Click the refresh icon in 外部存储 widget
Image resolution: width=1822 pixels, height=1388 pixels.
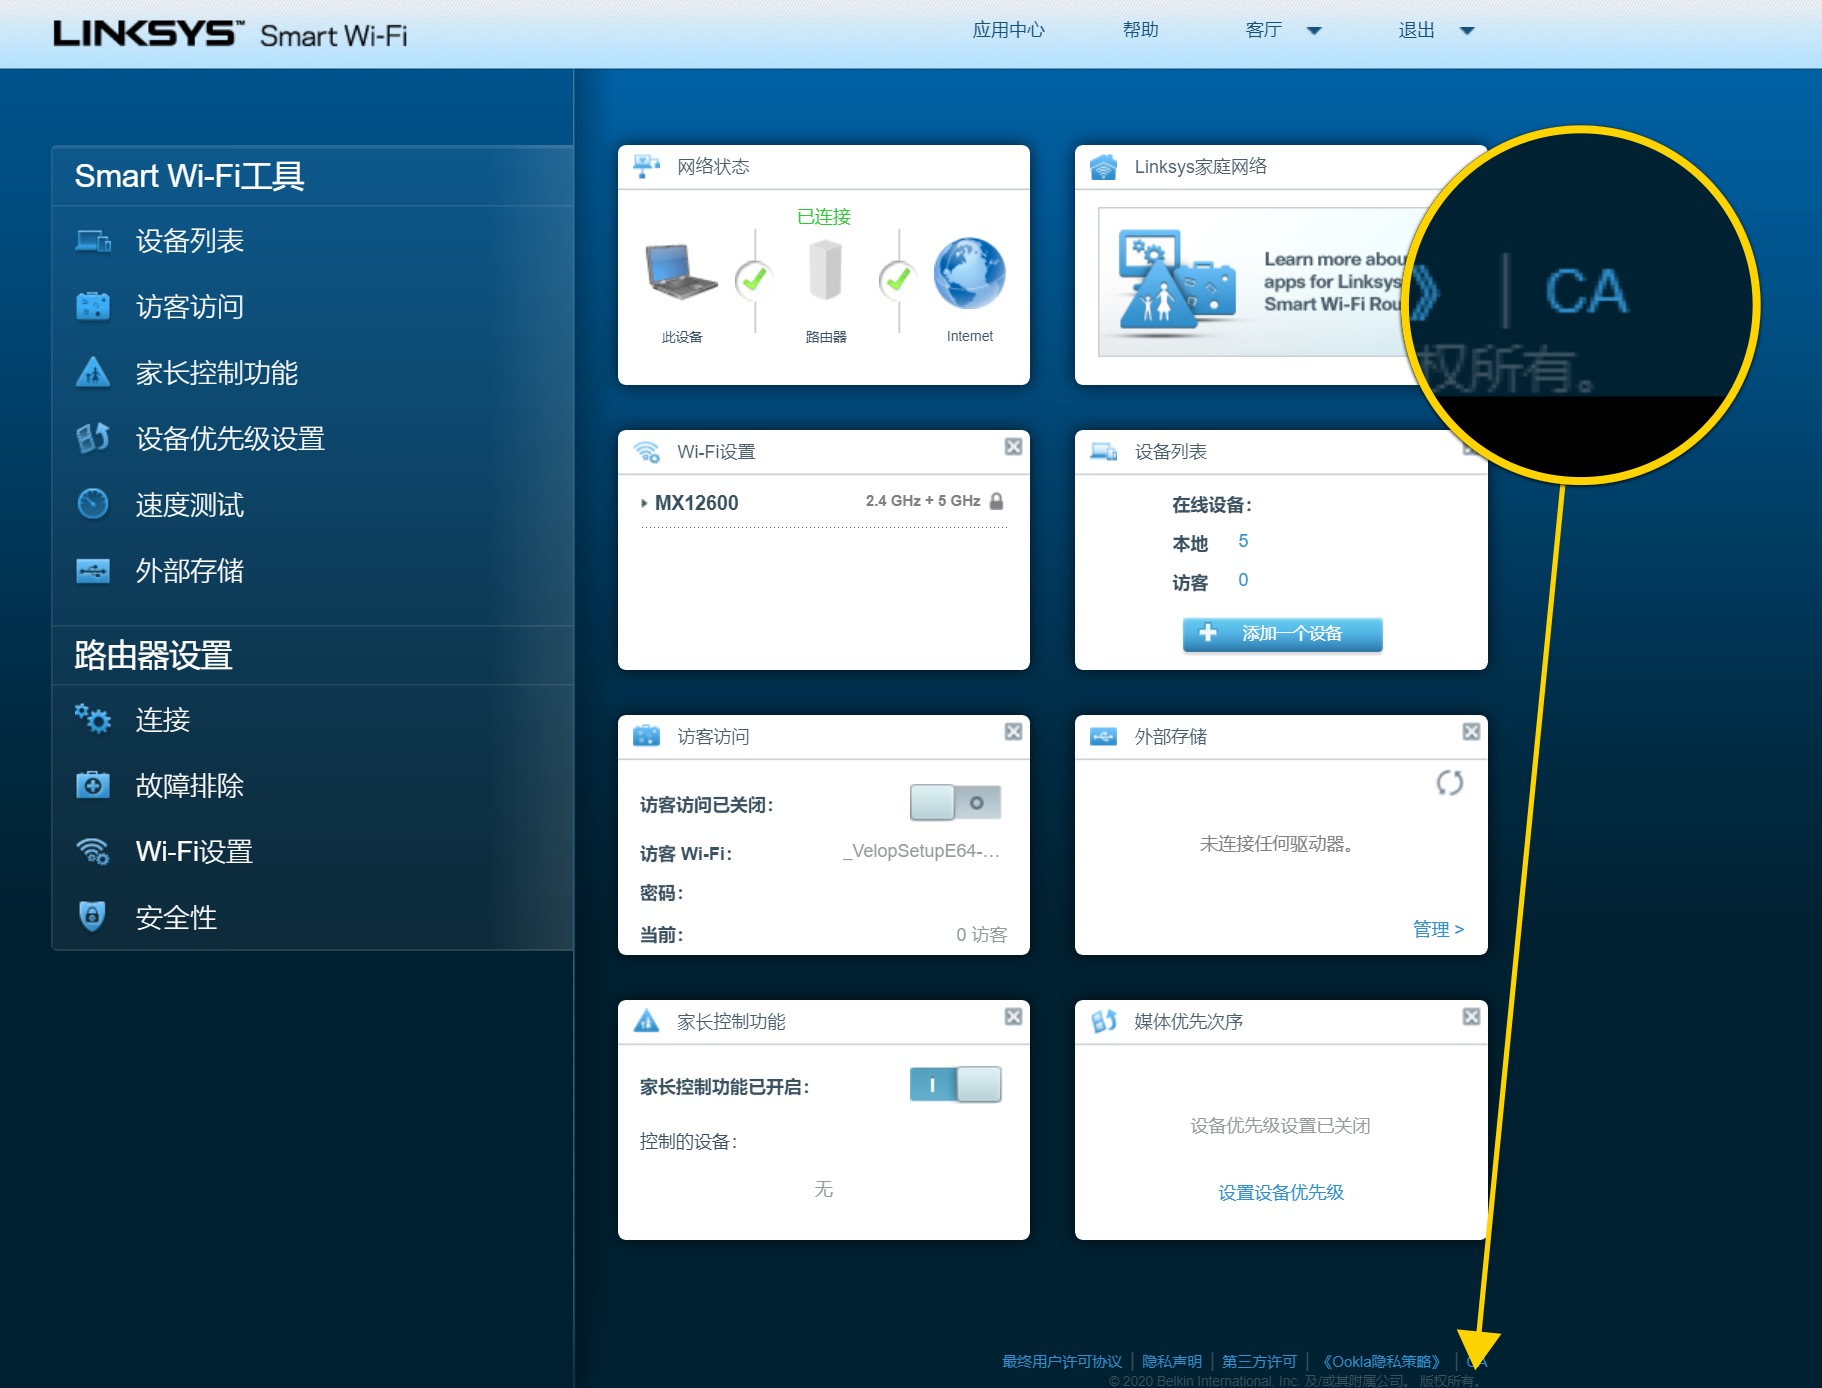(1449, 785)
